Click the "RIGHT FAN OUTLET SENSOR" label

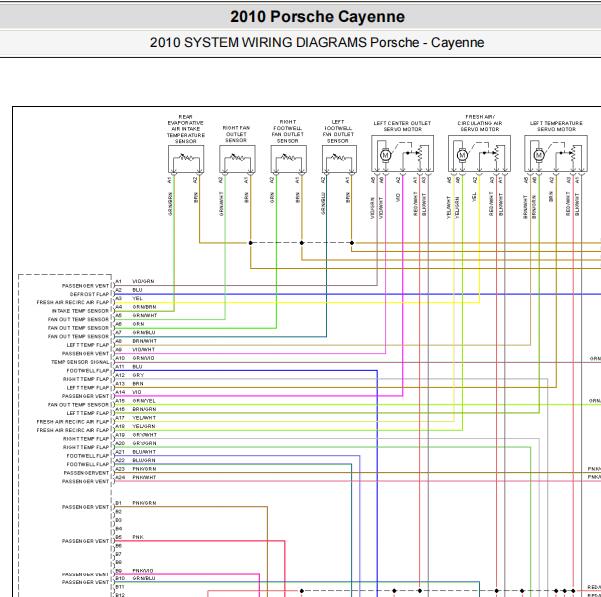pos(236,134)
